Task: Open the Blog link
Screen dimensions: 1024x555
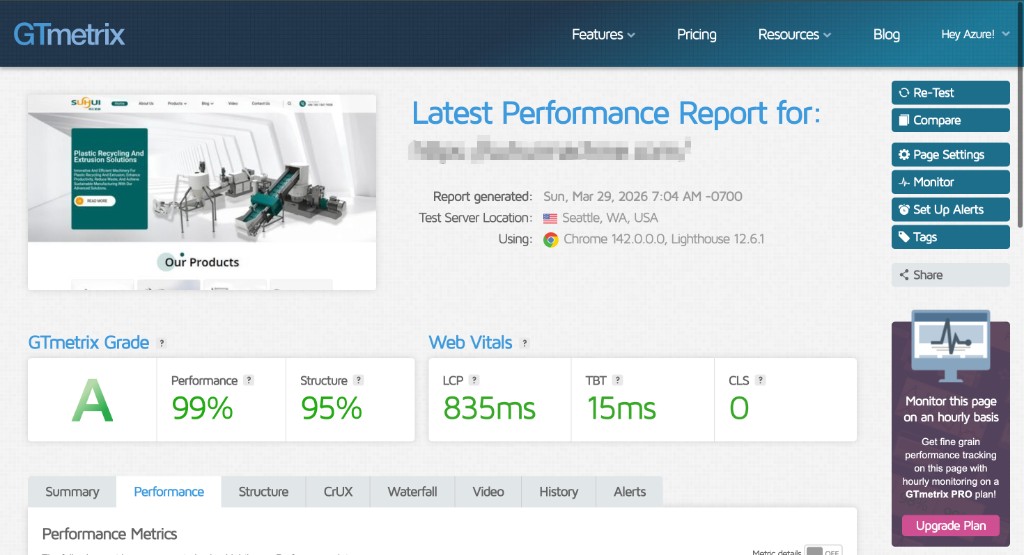Action: 886,35
